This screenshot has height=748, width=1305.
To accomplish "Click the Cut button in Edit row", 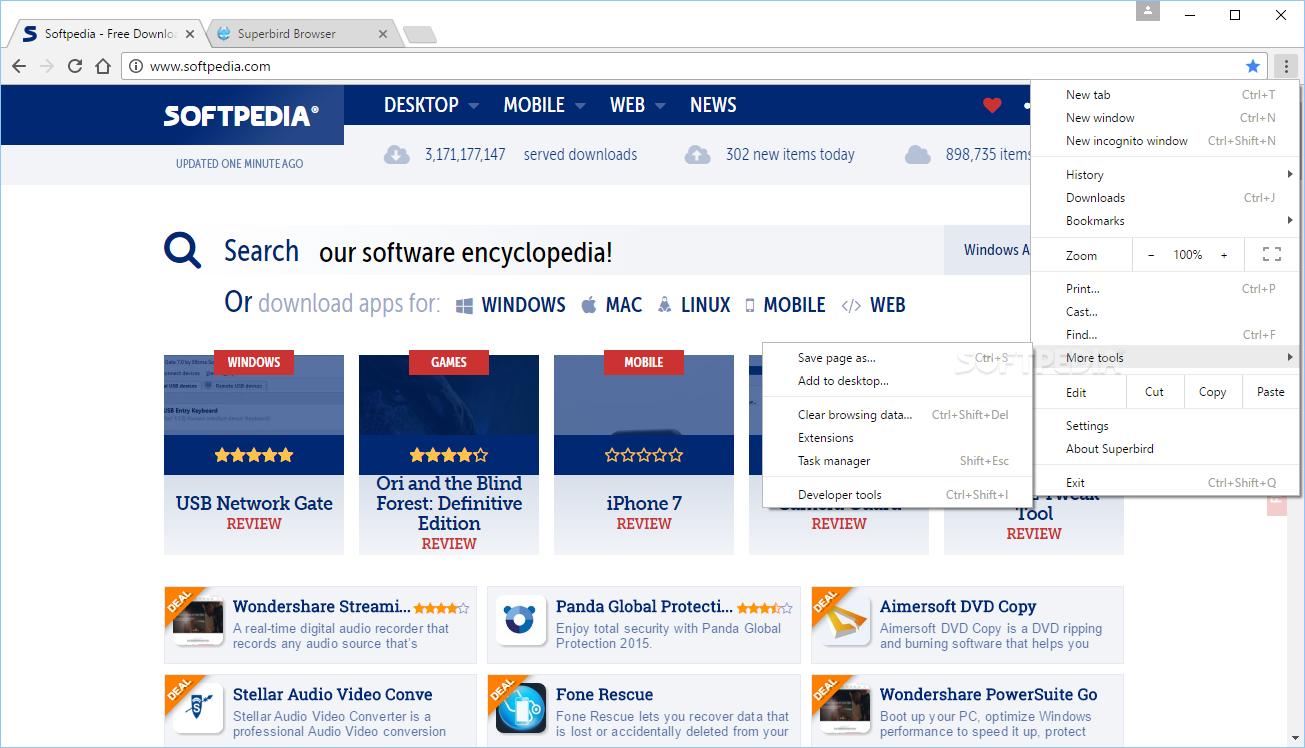I will pos(1155,391).
